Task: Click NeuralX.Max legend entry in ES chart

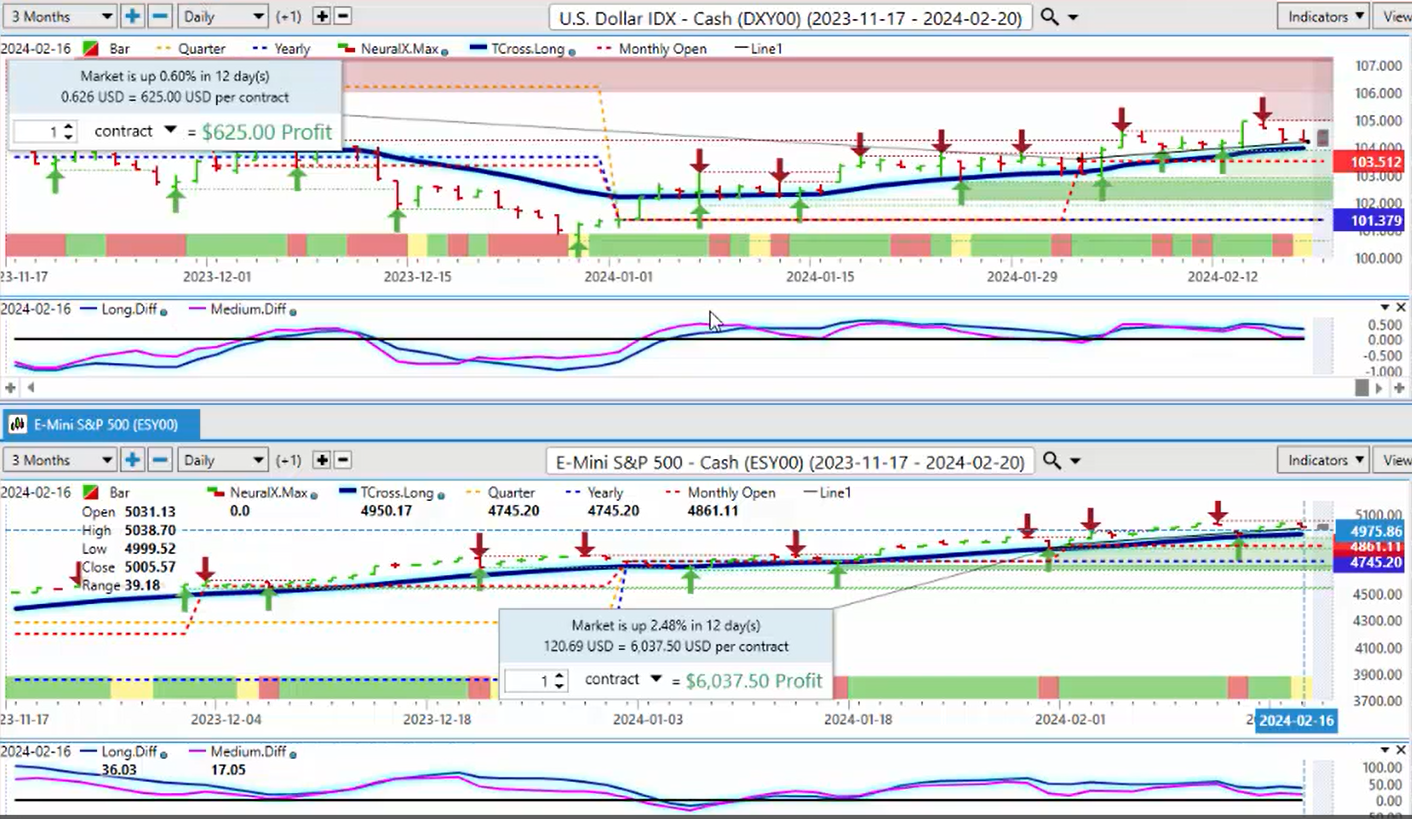Action: click(265, 493)
